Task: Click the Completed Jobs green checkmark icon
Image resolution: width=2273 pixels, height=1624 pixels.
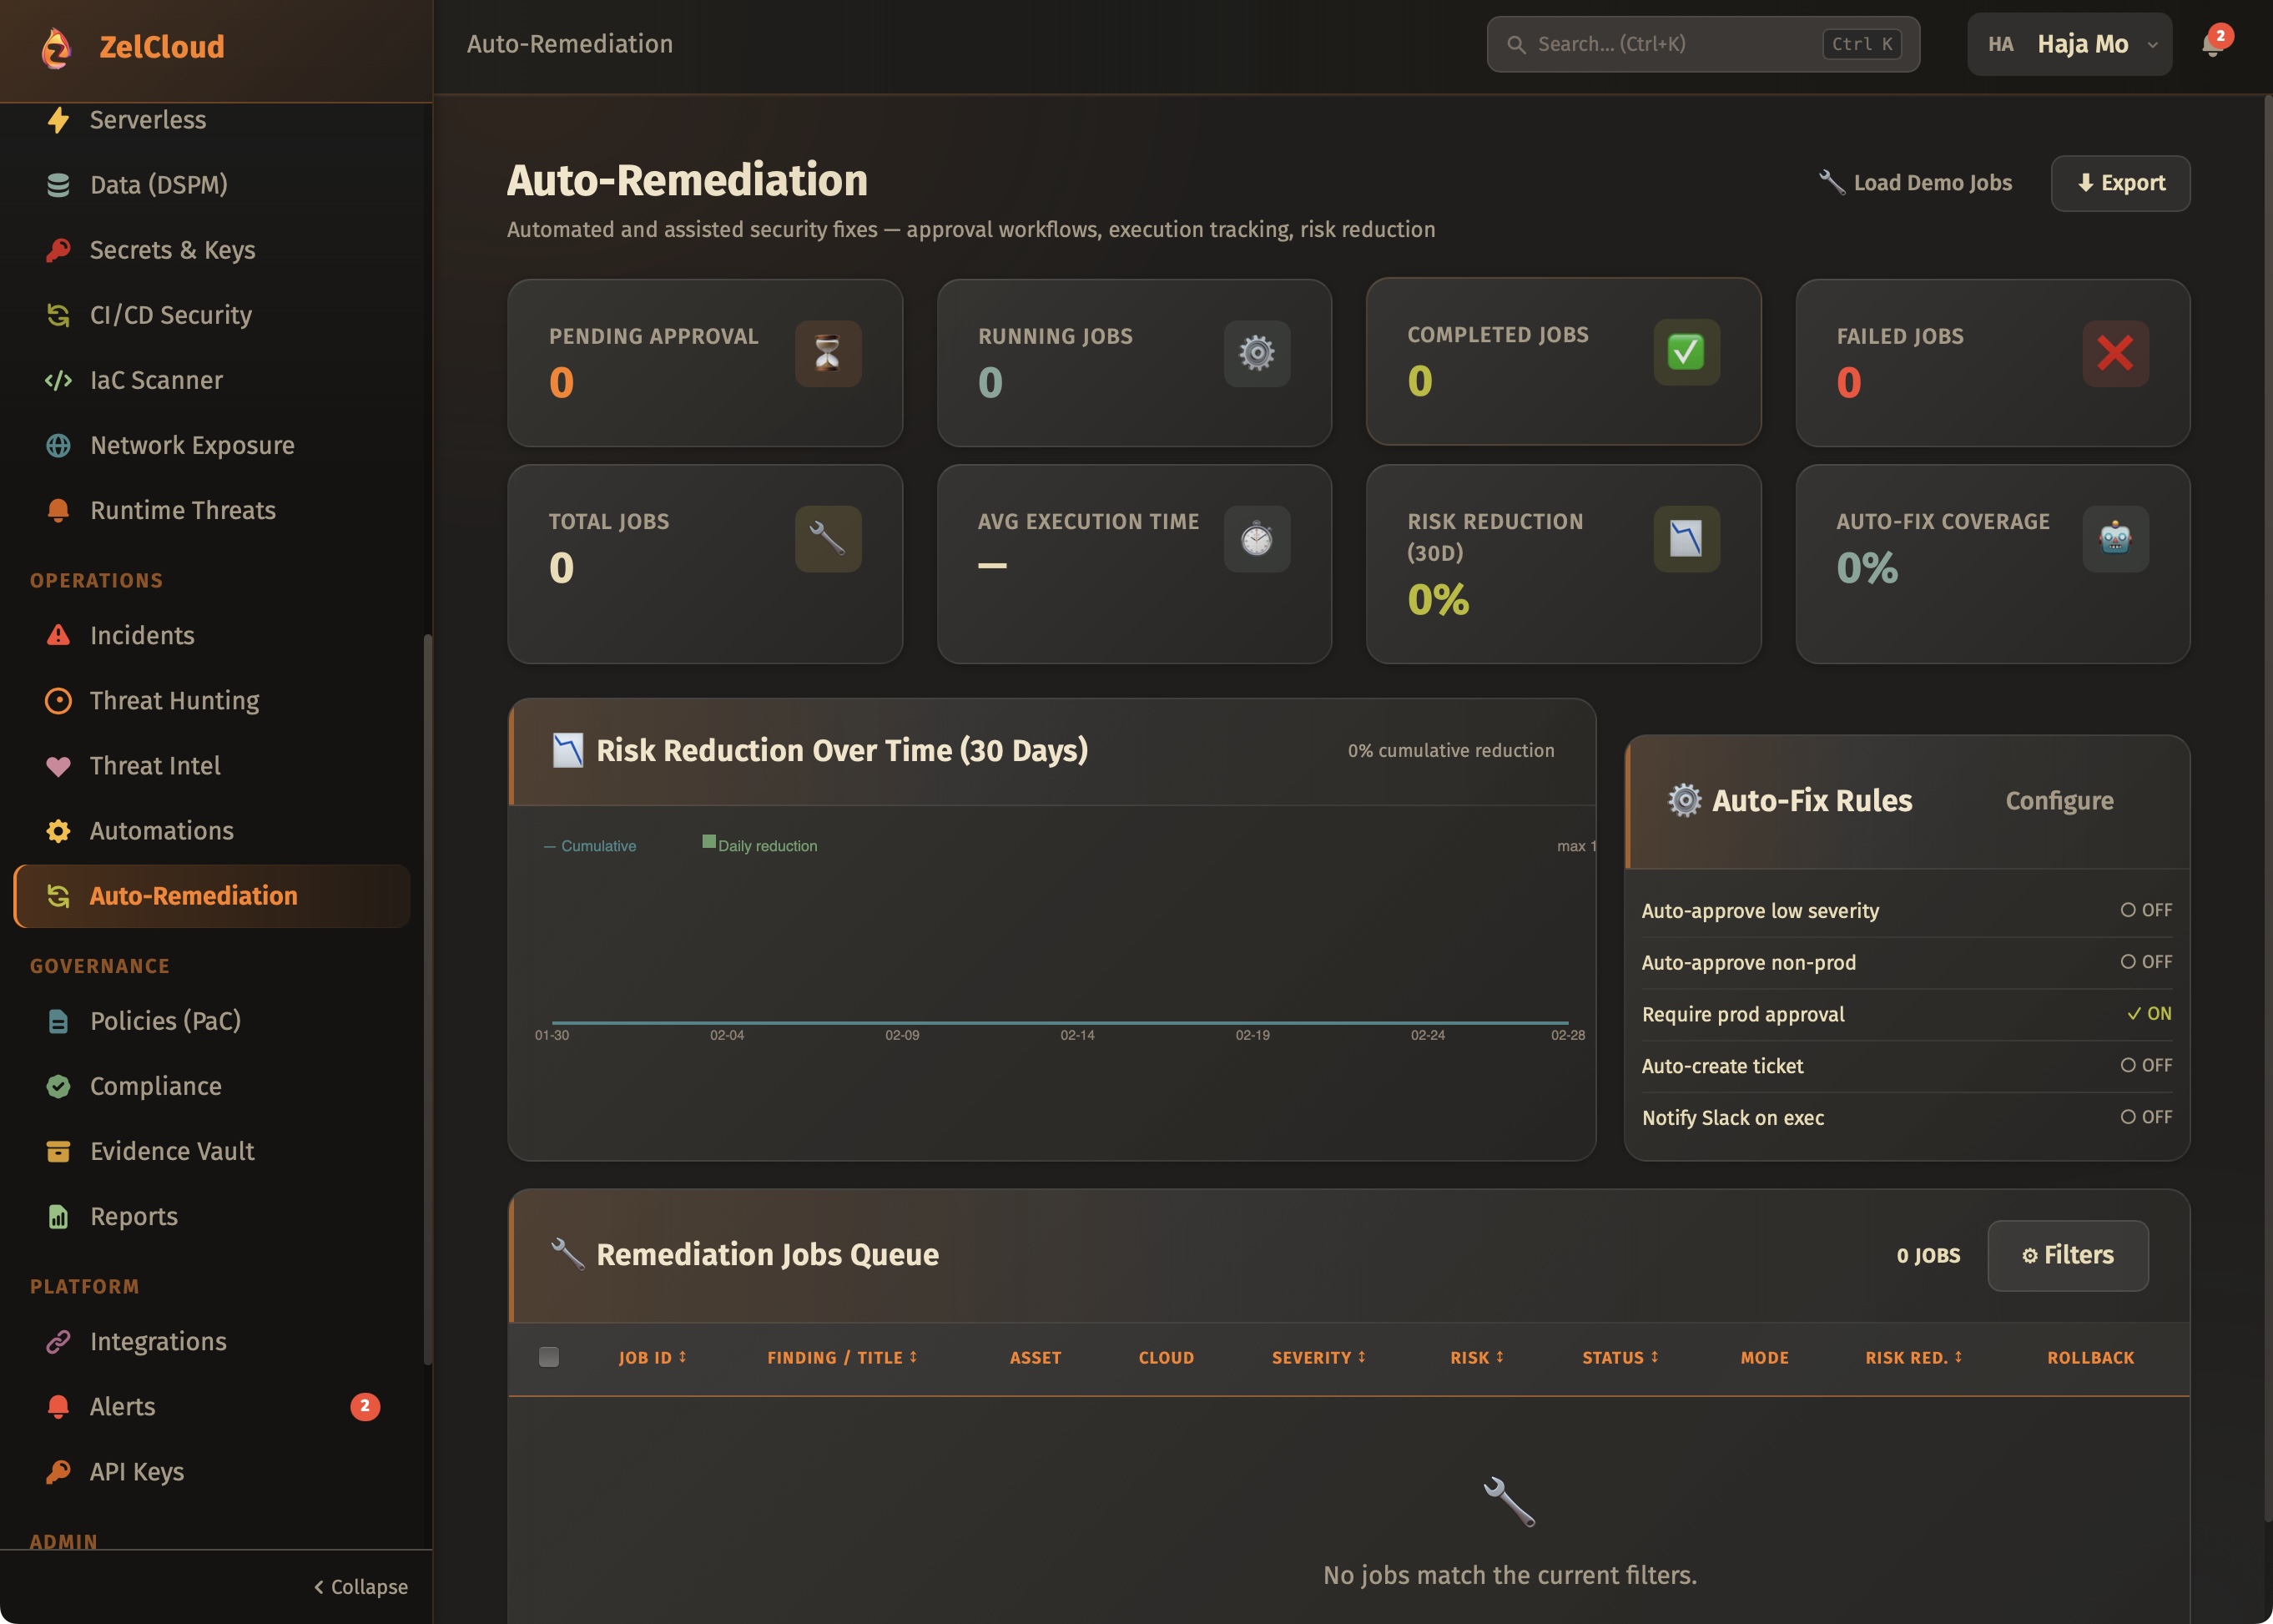Action: tap(1685, 352)
